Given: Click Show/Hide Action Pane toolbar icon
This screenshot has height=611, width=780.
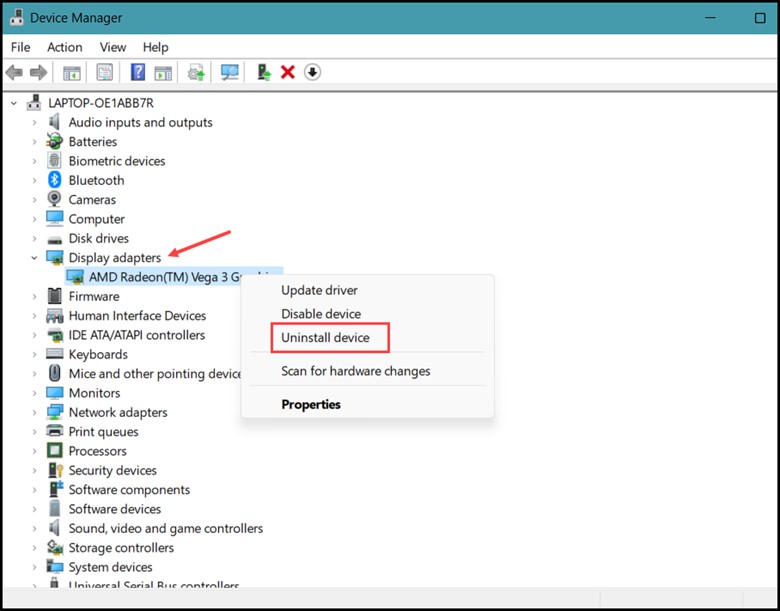Looking at the screenshot, I should pyautogui.click(x=163, y=73).
